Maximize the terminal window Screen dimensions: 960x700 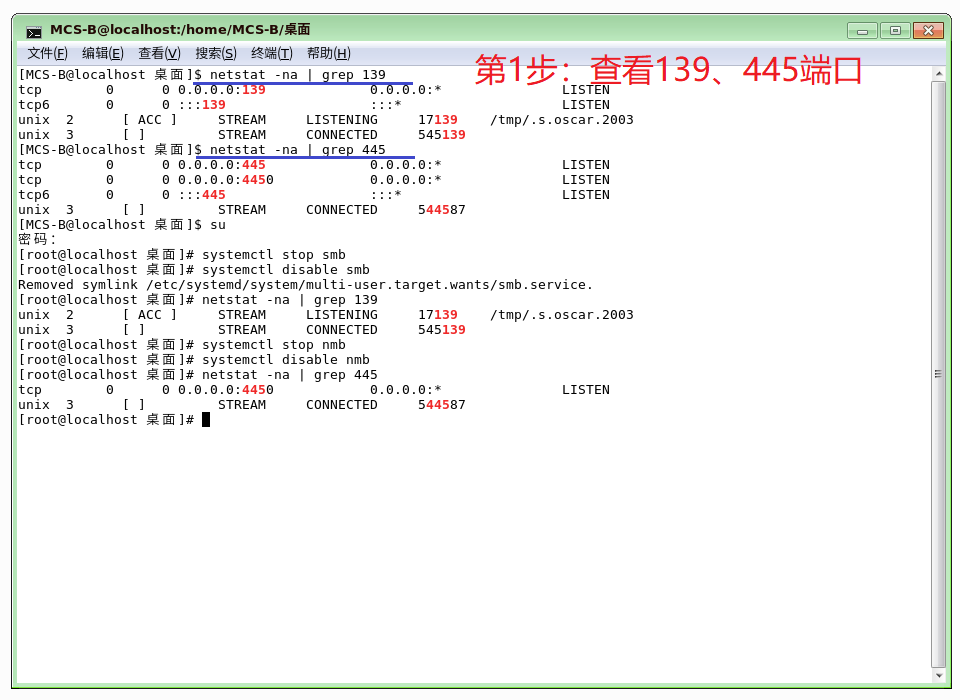pyautogui.click(x=895, y=30)
